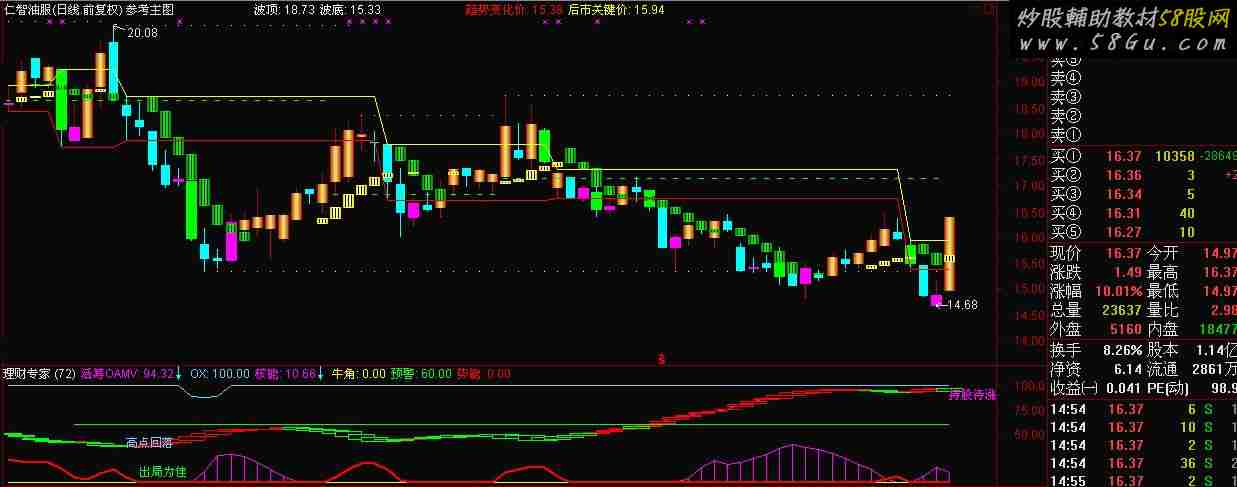The image size is (1237, 487).
Task: Click the 出局为佳 signal label
Action: [162, 471]
